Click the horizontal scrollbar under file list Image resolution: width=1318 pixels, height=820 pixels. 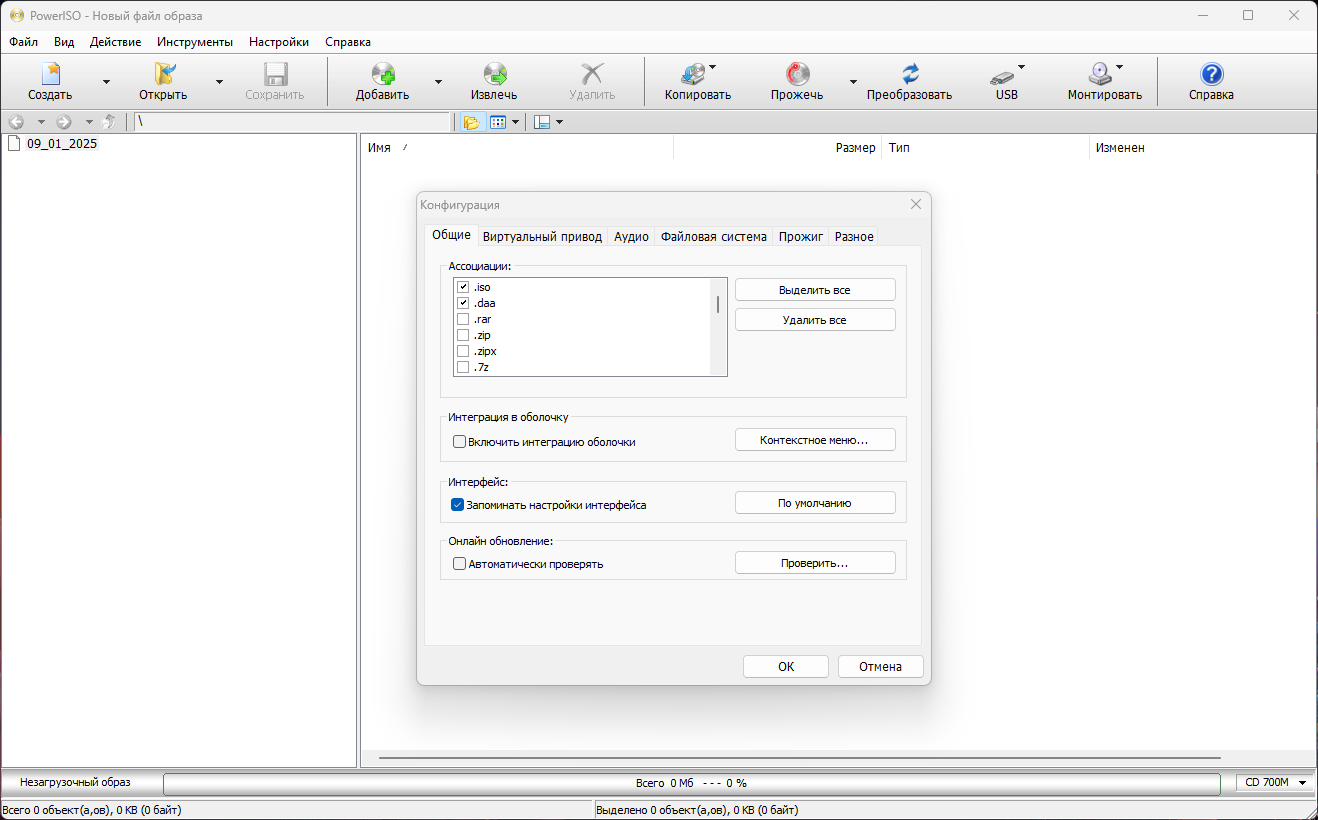(800, 758)
